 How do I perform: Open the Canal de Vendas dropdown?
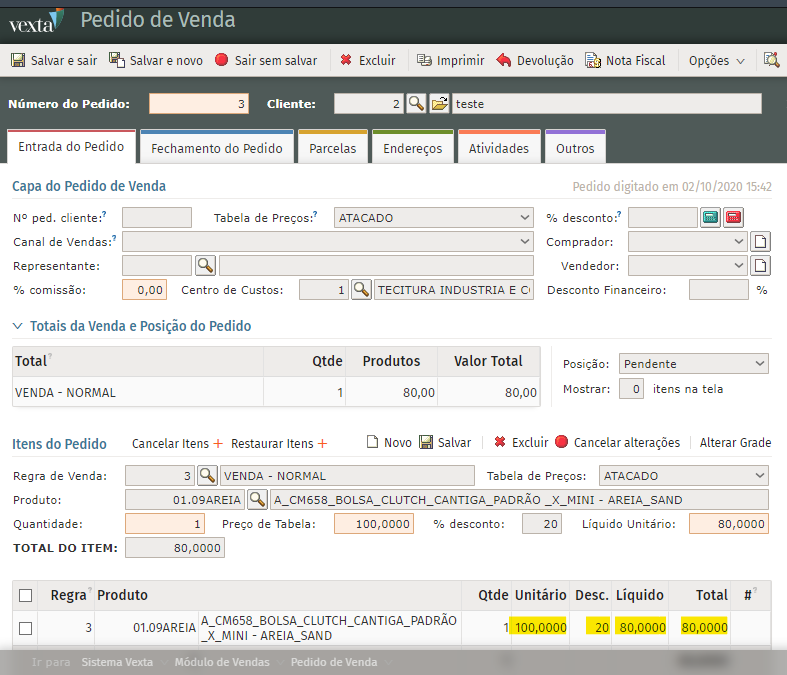(327, 241)
